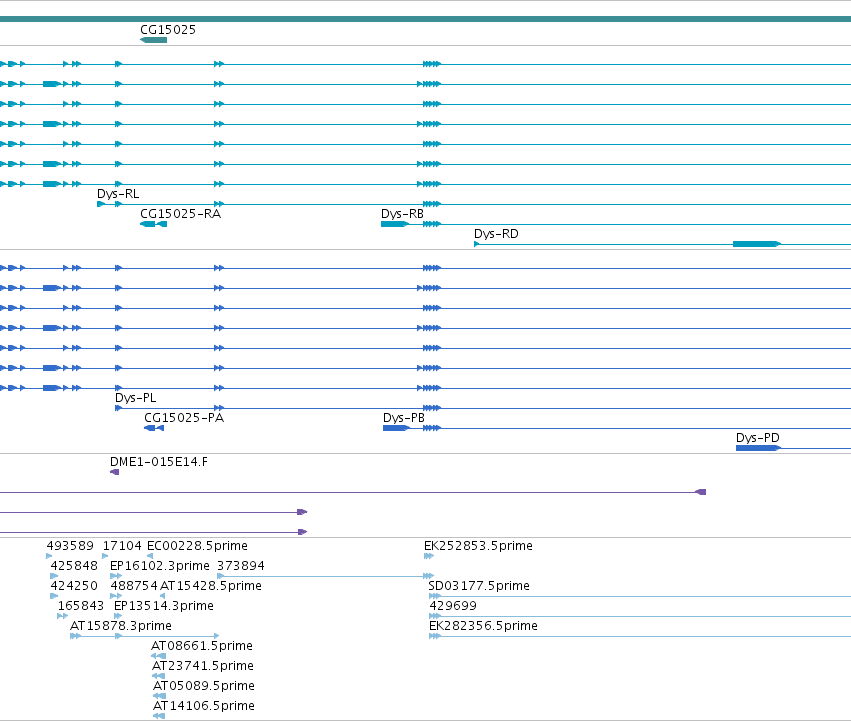
Task: Select the DME1-015E14.F purple arrow glyph
Action: [114, 472]
